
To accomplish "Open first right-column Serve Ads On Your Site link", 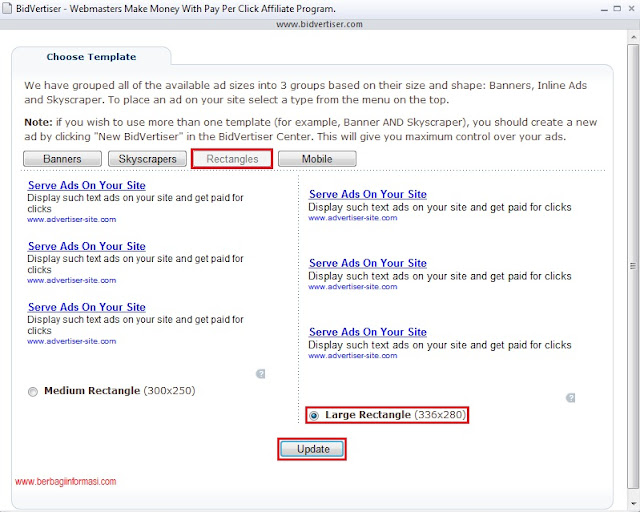I will 368,194.
